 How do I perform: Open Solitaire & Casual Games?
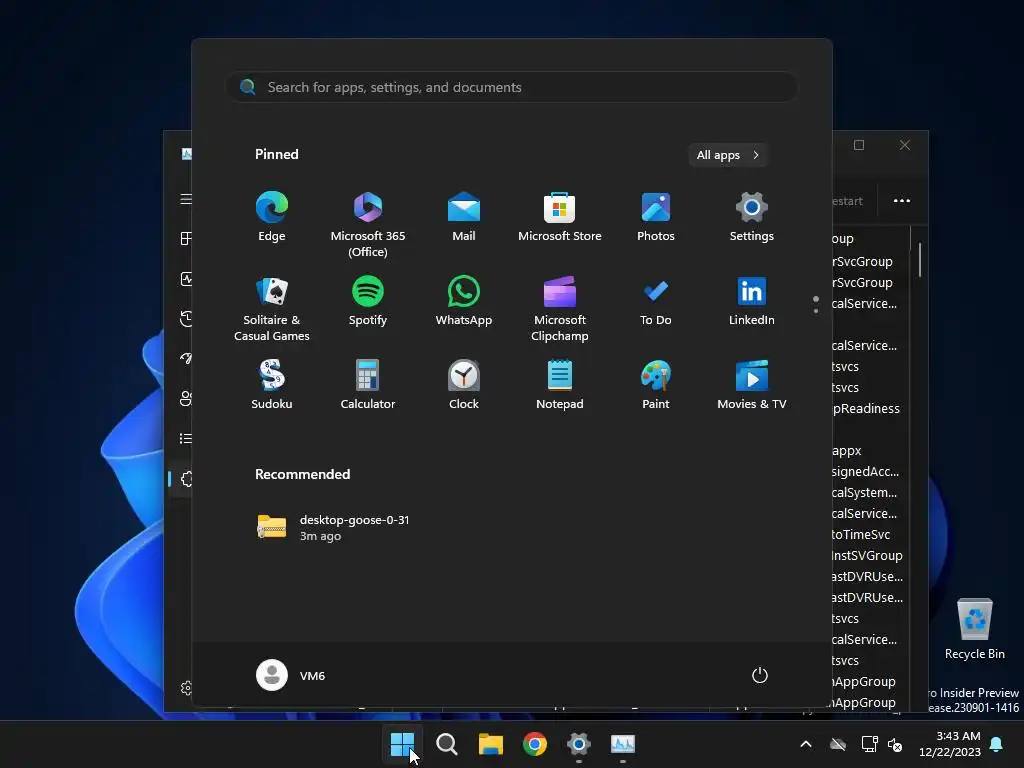point(272,310)
